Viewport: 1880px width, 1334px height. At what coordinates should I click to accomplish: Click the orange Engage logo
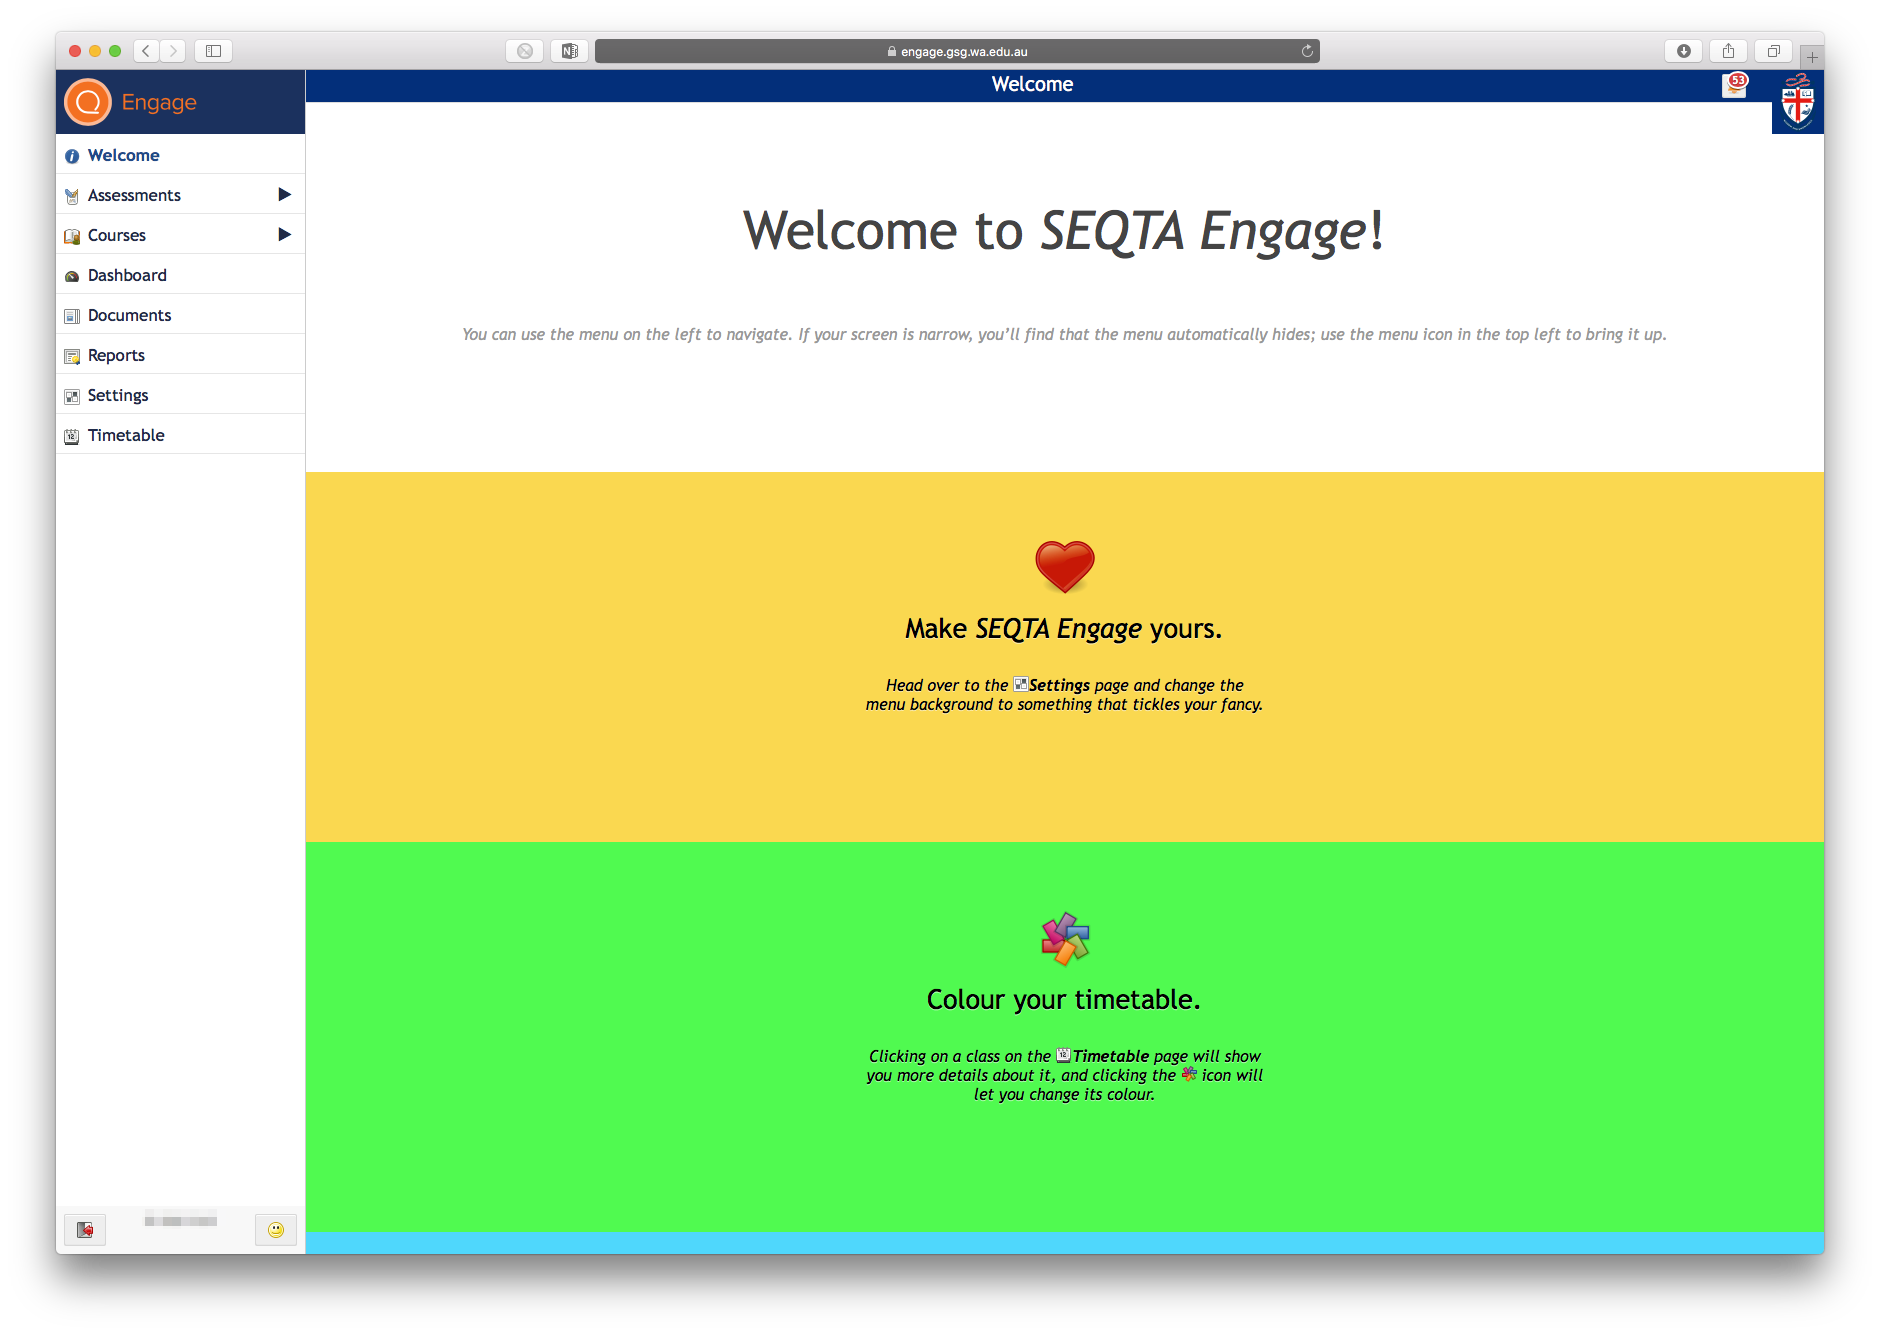click(x=87, y=101)
